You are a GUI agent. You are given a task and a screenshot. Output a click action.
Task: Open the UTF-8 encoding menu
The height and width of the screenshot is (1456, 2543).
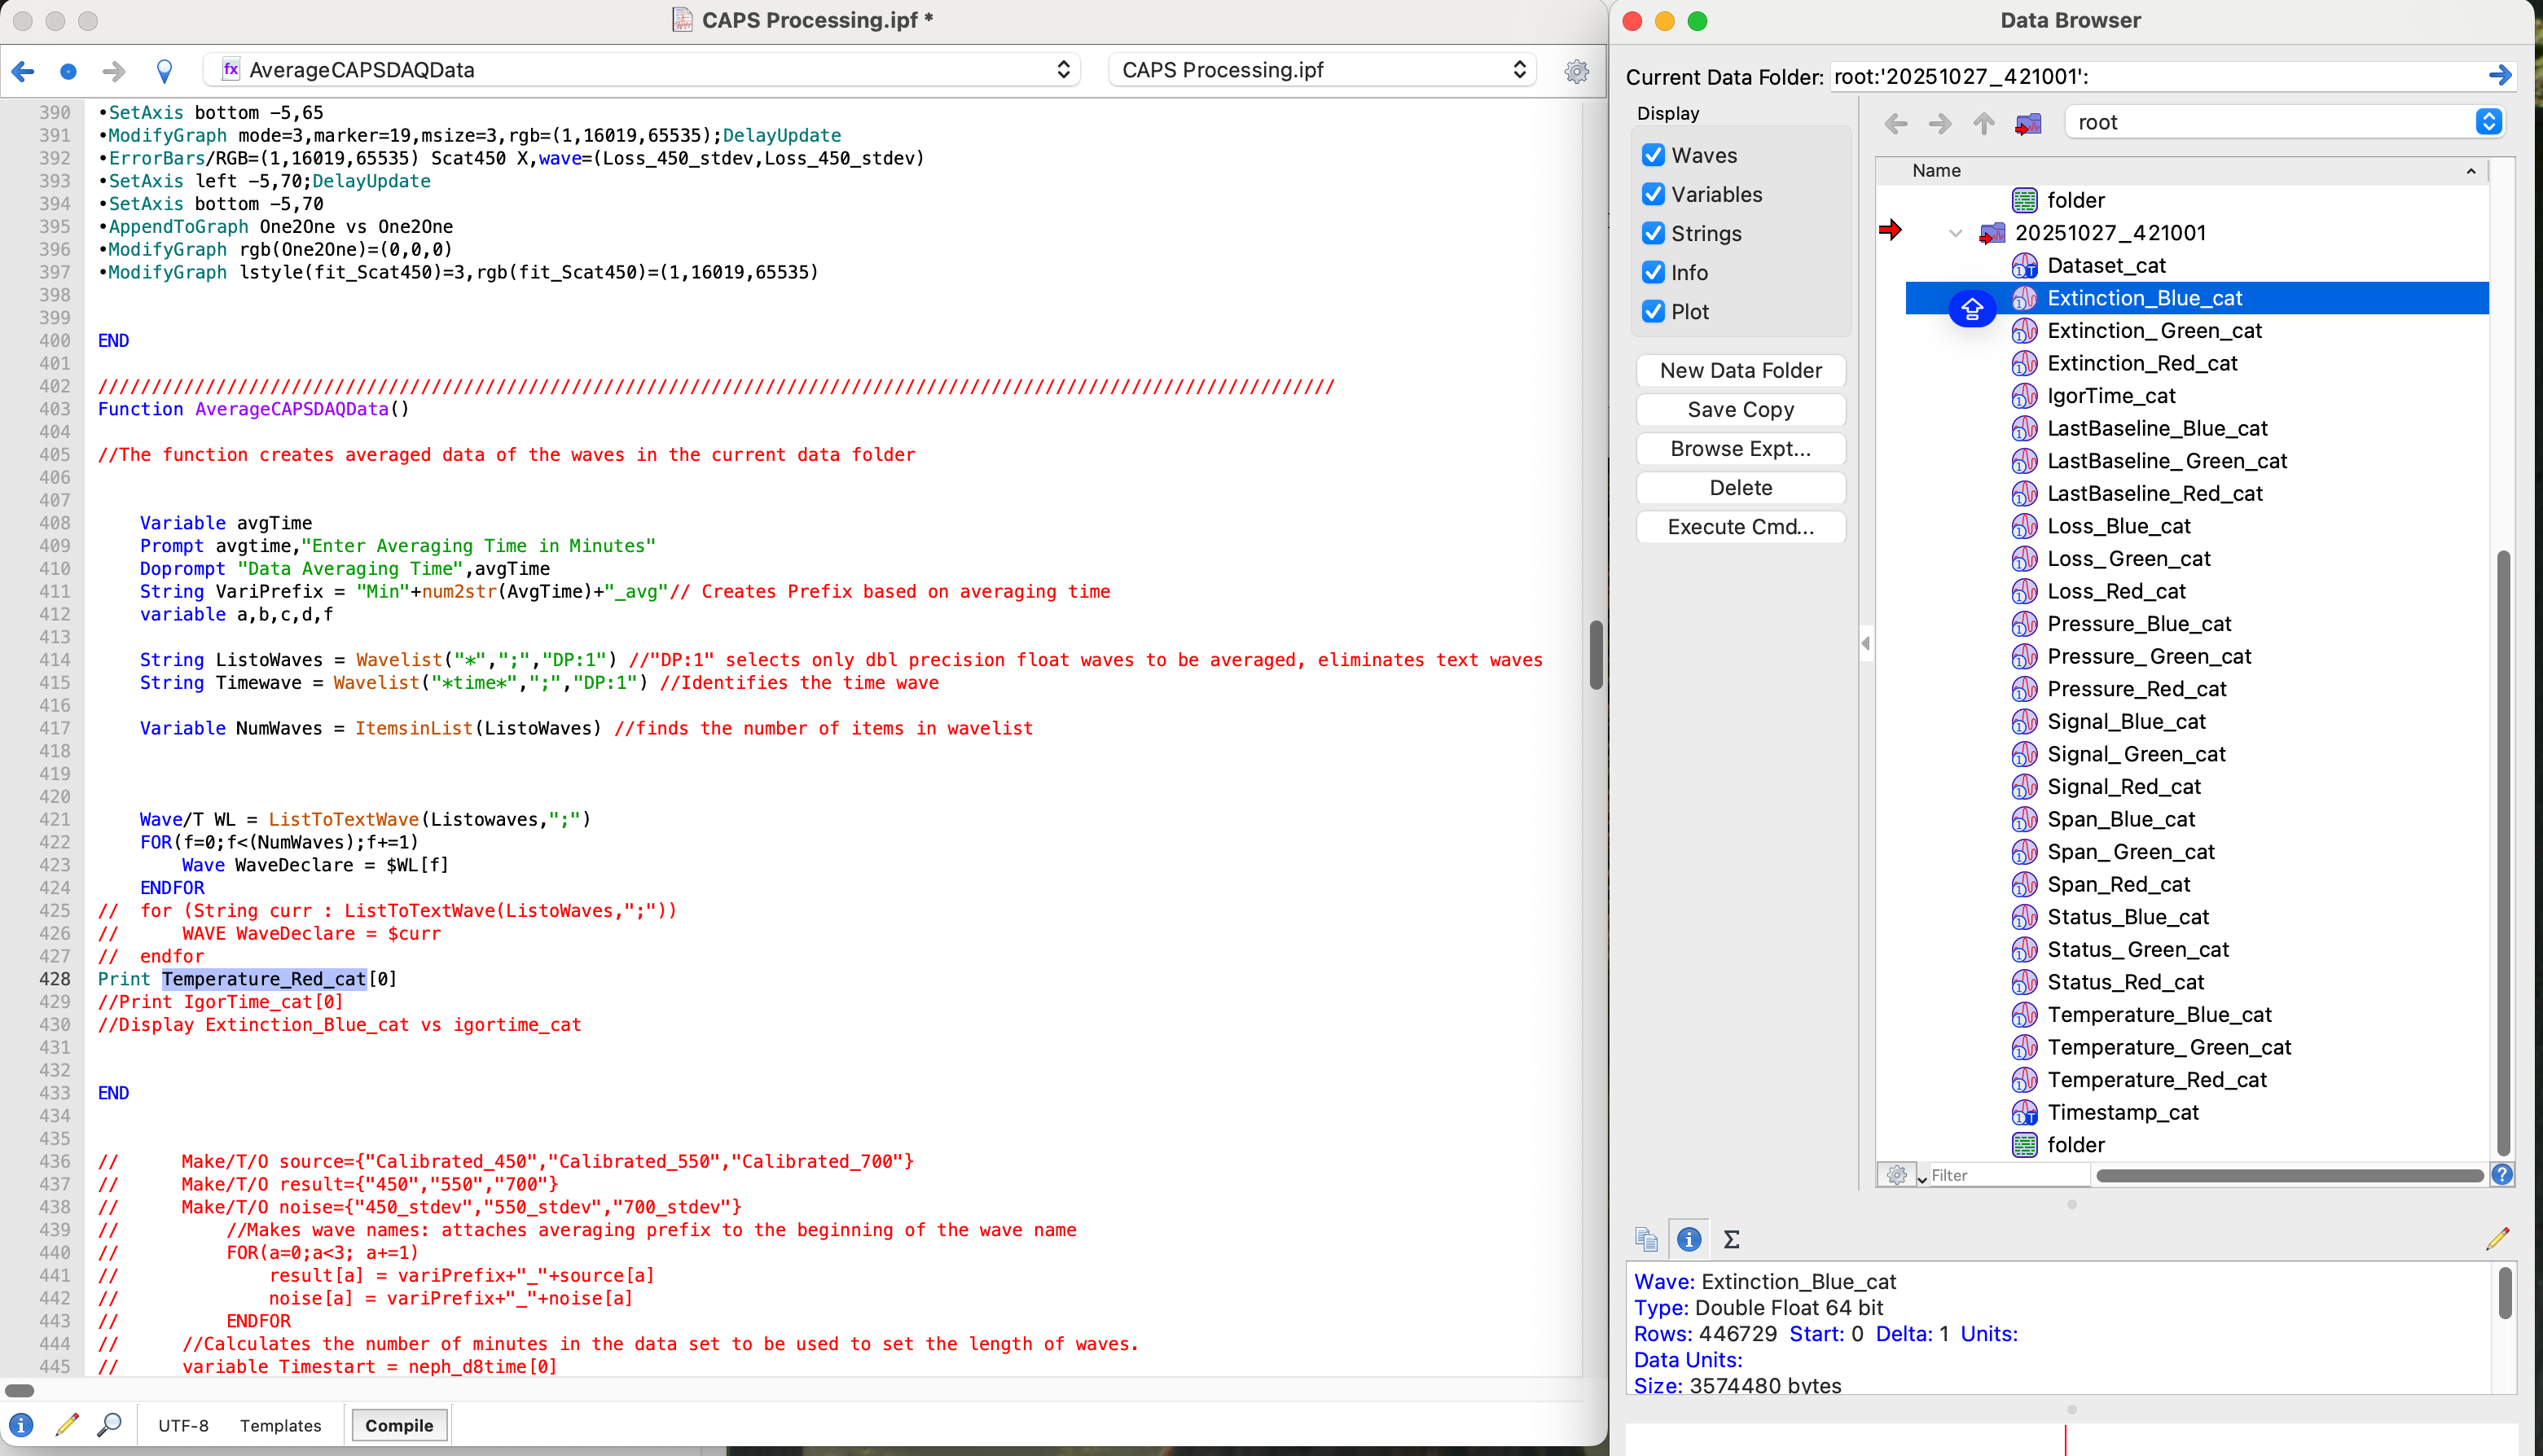[183, 1425]
